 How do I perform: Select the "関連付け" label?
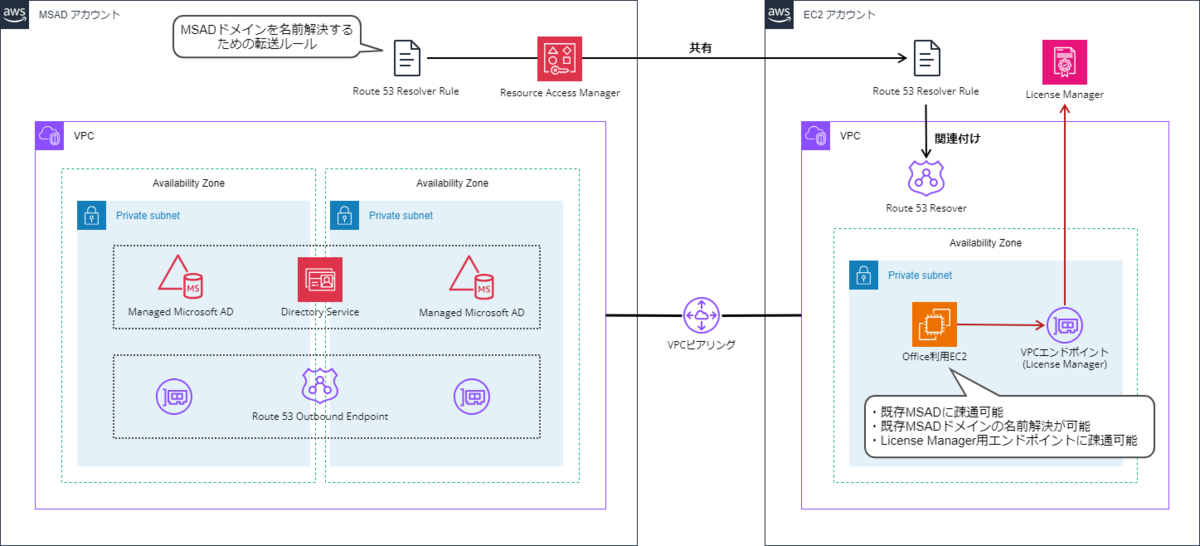955,137
